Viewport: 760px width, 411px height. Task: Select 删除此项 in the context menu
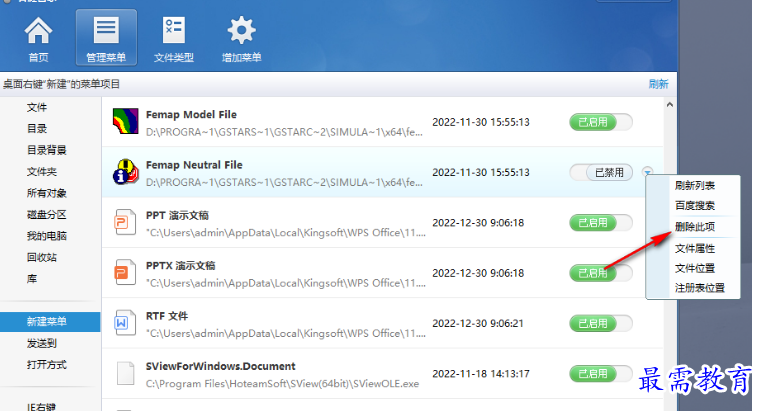pyautogui.click(x=695, y=227)
